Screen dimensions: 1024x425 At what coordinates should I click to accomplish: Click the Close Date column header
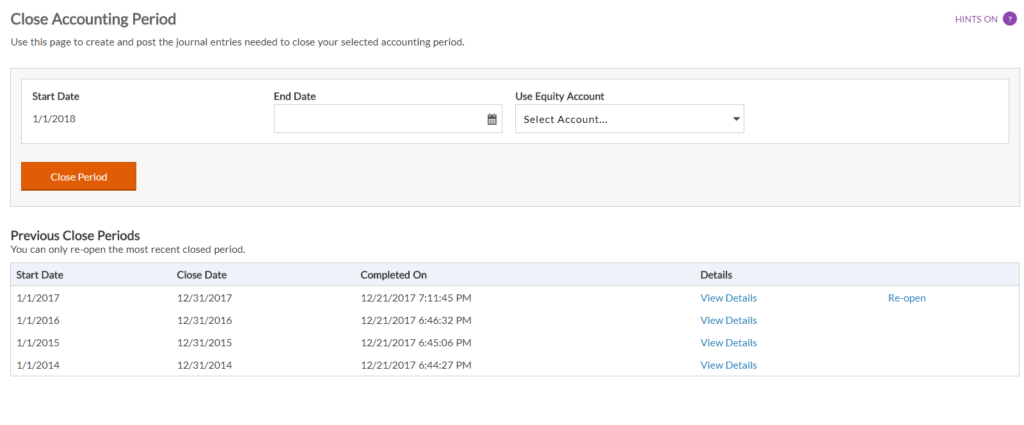202,275
